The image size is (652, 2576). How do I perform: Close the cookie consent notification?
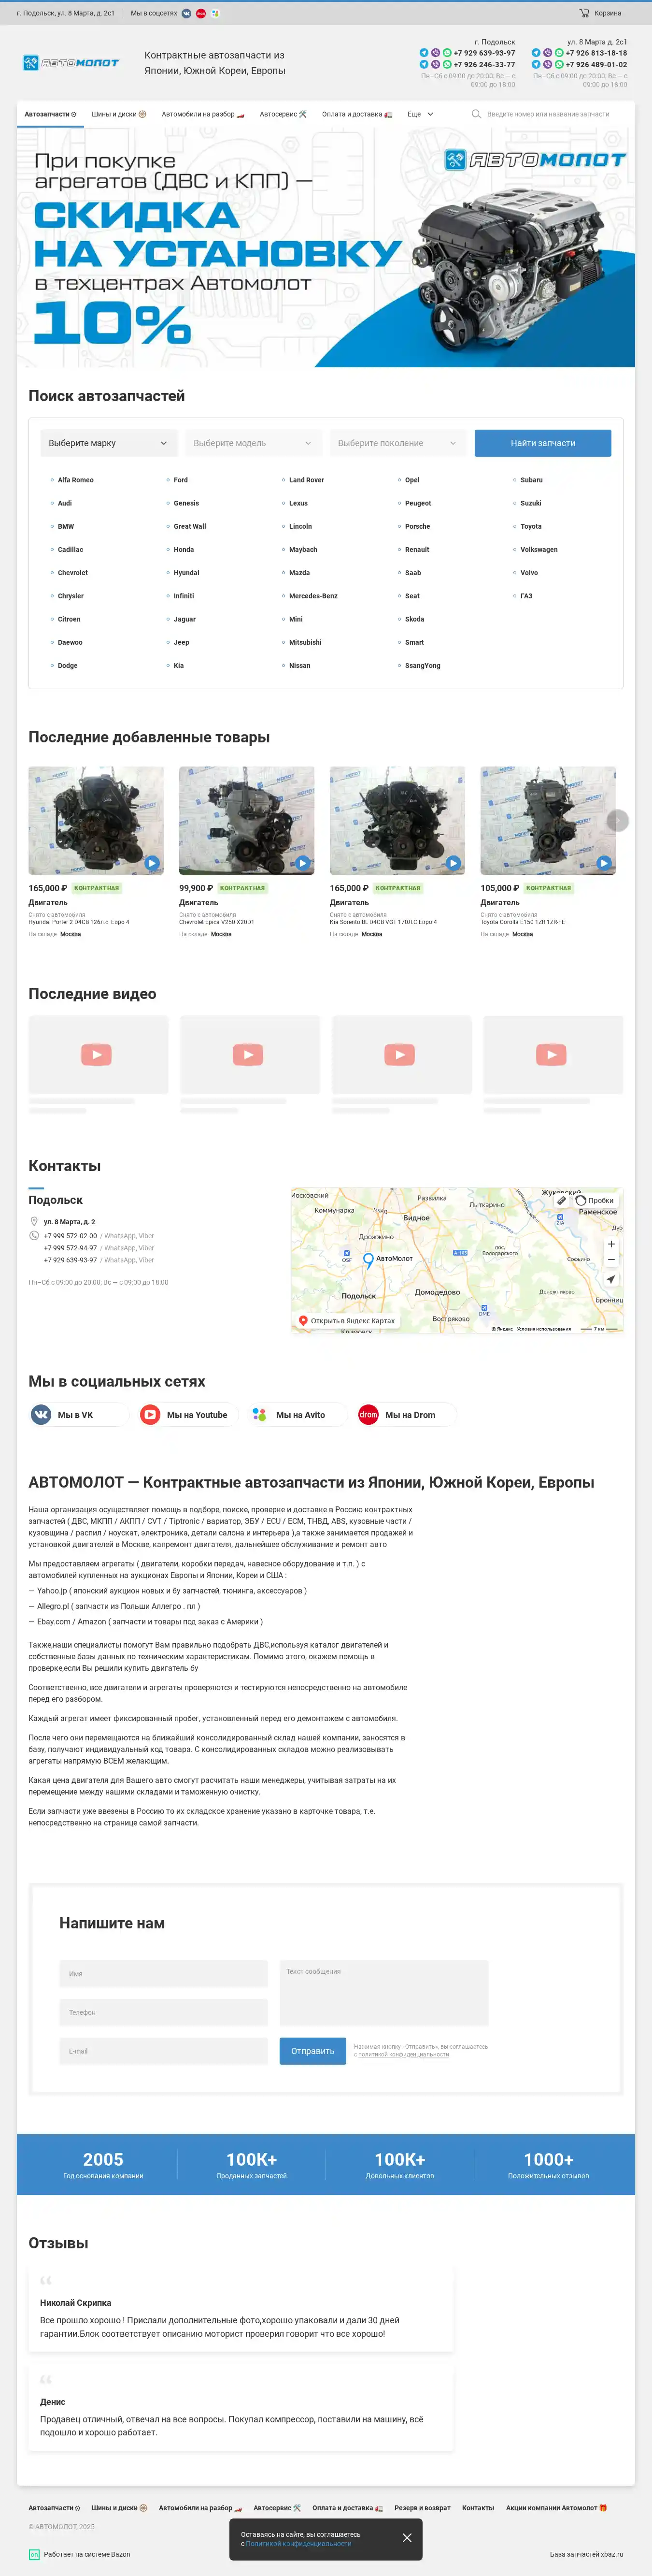click(x=407, y=2537)
